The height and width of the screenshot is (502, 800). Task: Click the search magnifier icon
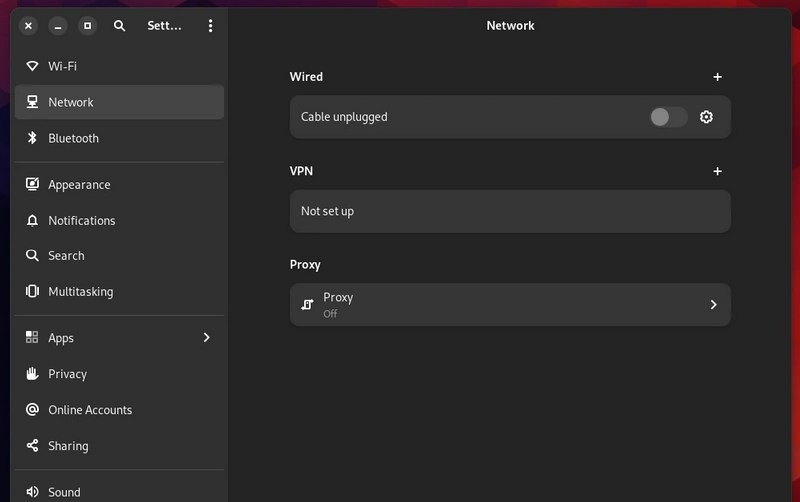(120, 26)
